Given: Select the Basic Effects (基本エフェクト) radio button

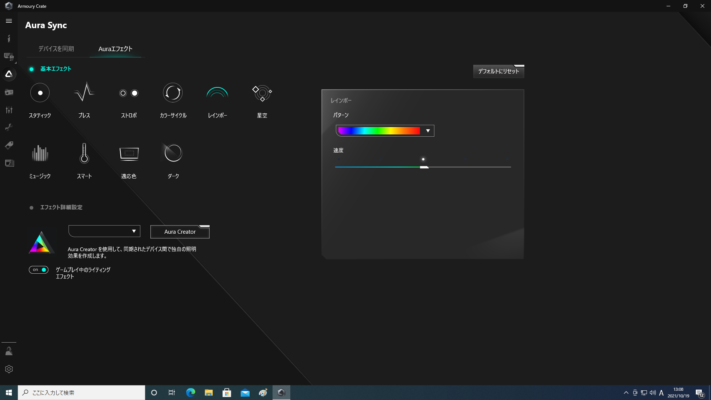Looking at the screenshot, I should [31, 69].
